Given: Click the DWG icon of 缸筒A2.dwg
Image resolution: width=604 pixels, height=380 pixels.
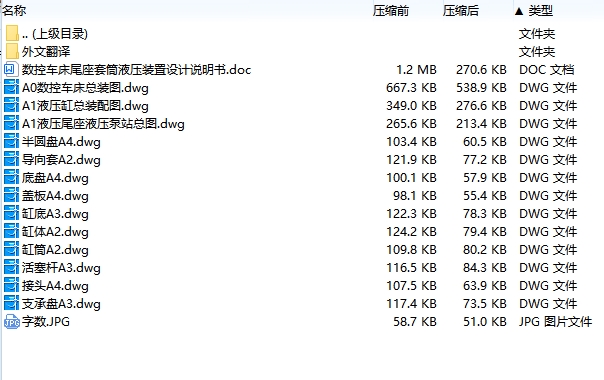Looking at the screenshot, I should point(11,250).
